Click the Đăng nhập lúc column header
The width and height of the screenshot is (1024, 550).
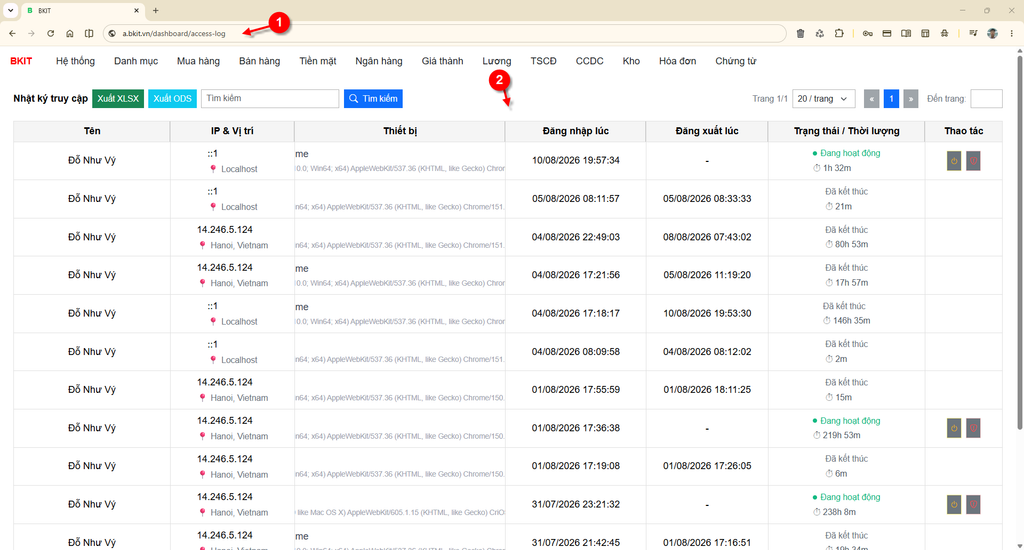tap(575, 131)
